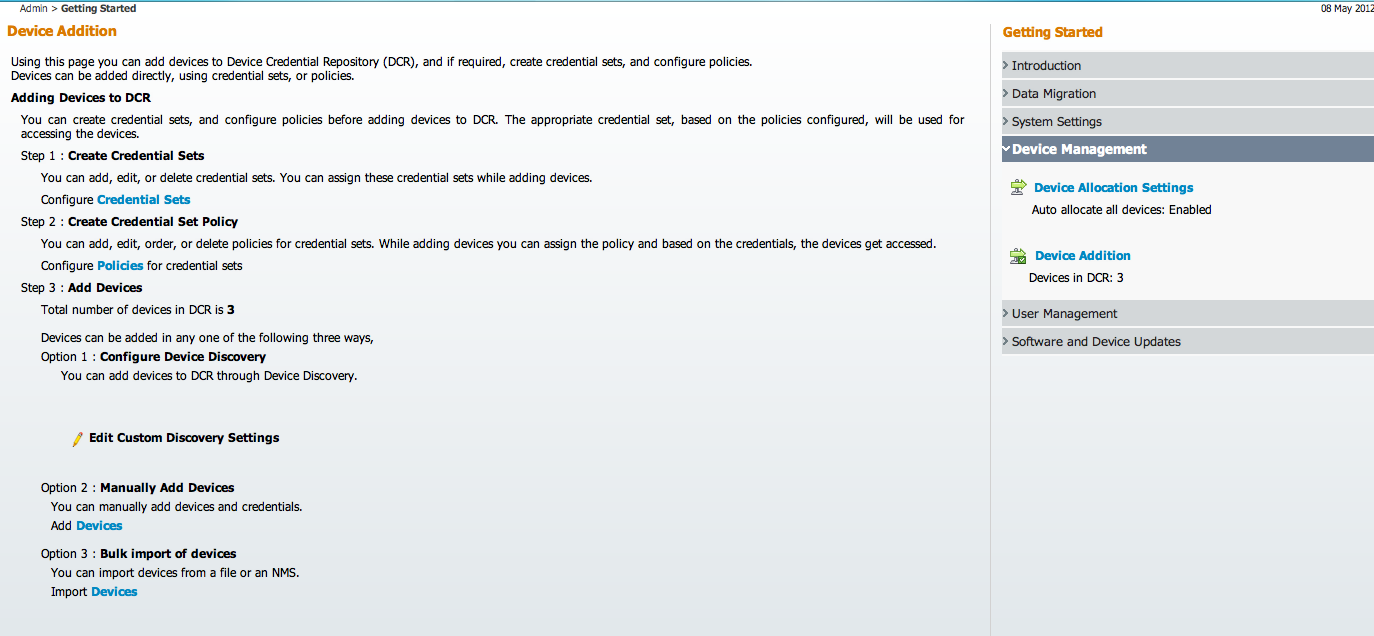Image resolution: width=1374 pixels, height=636 pixels.
Task: Open Policies link for credential sets
Action: pos(120,266)
